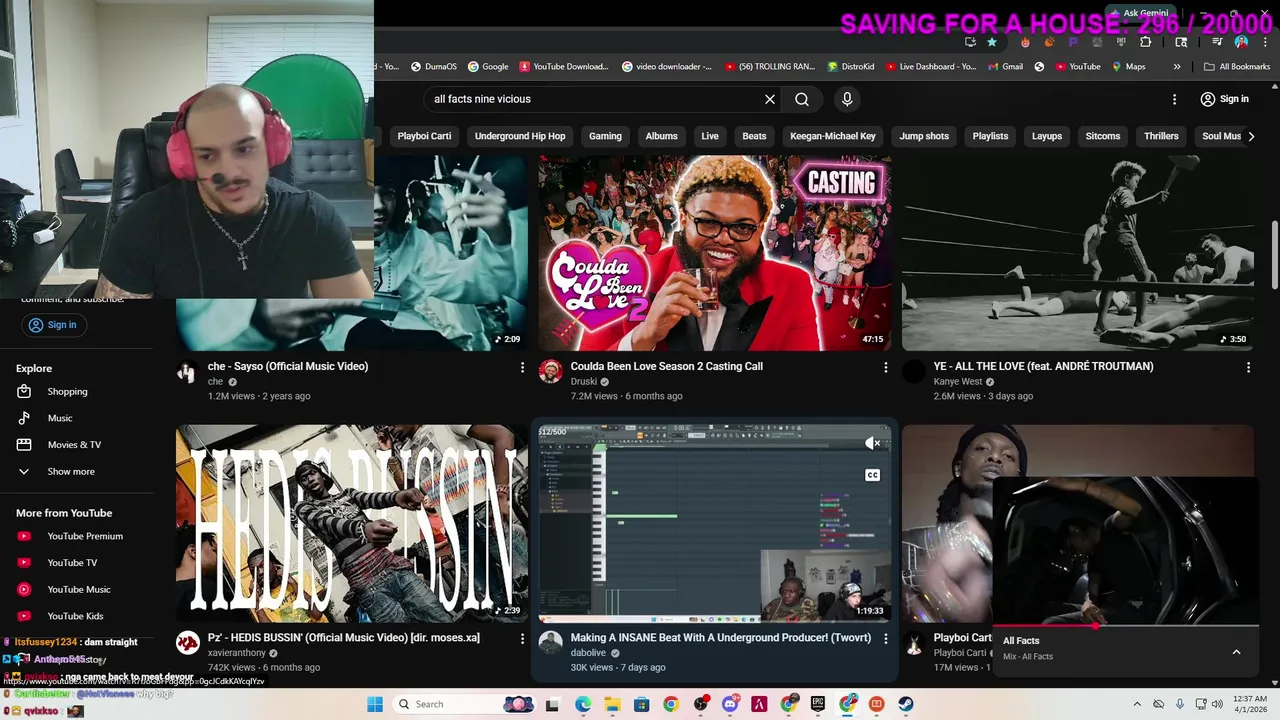
Task: Select the Keegan-Michael Key chip
Action: point(833,136)
